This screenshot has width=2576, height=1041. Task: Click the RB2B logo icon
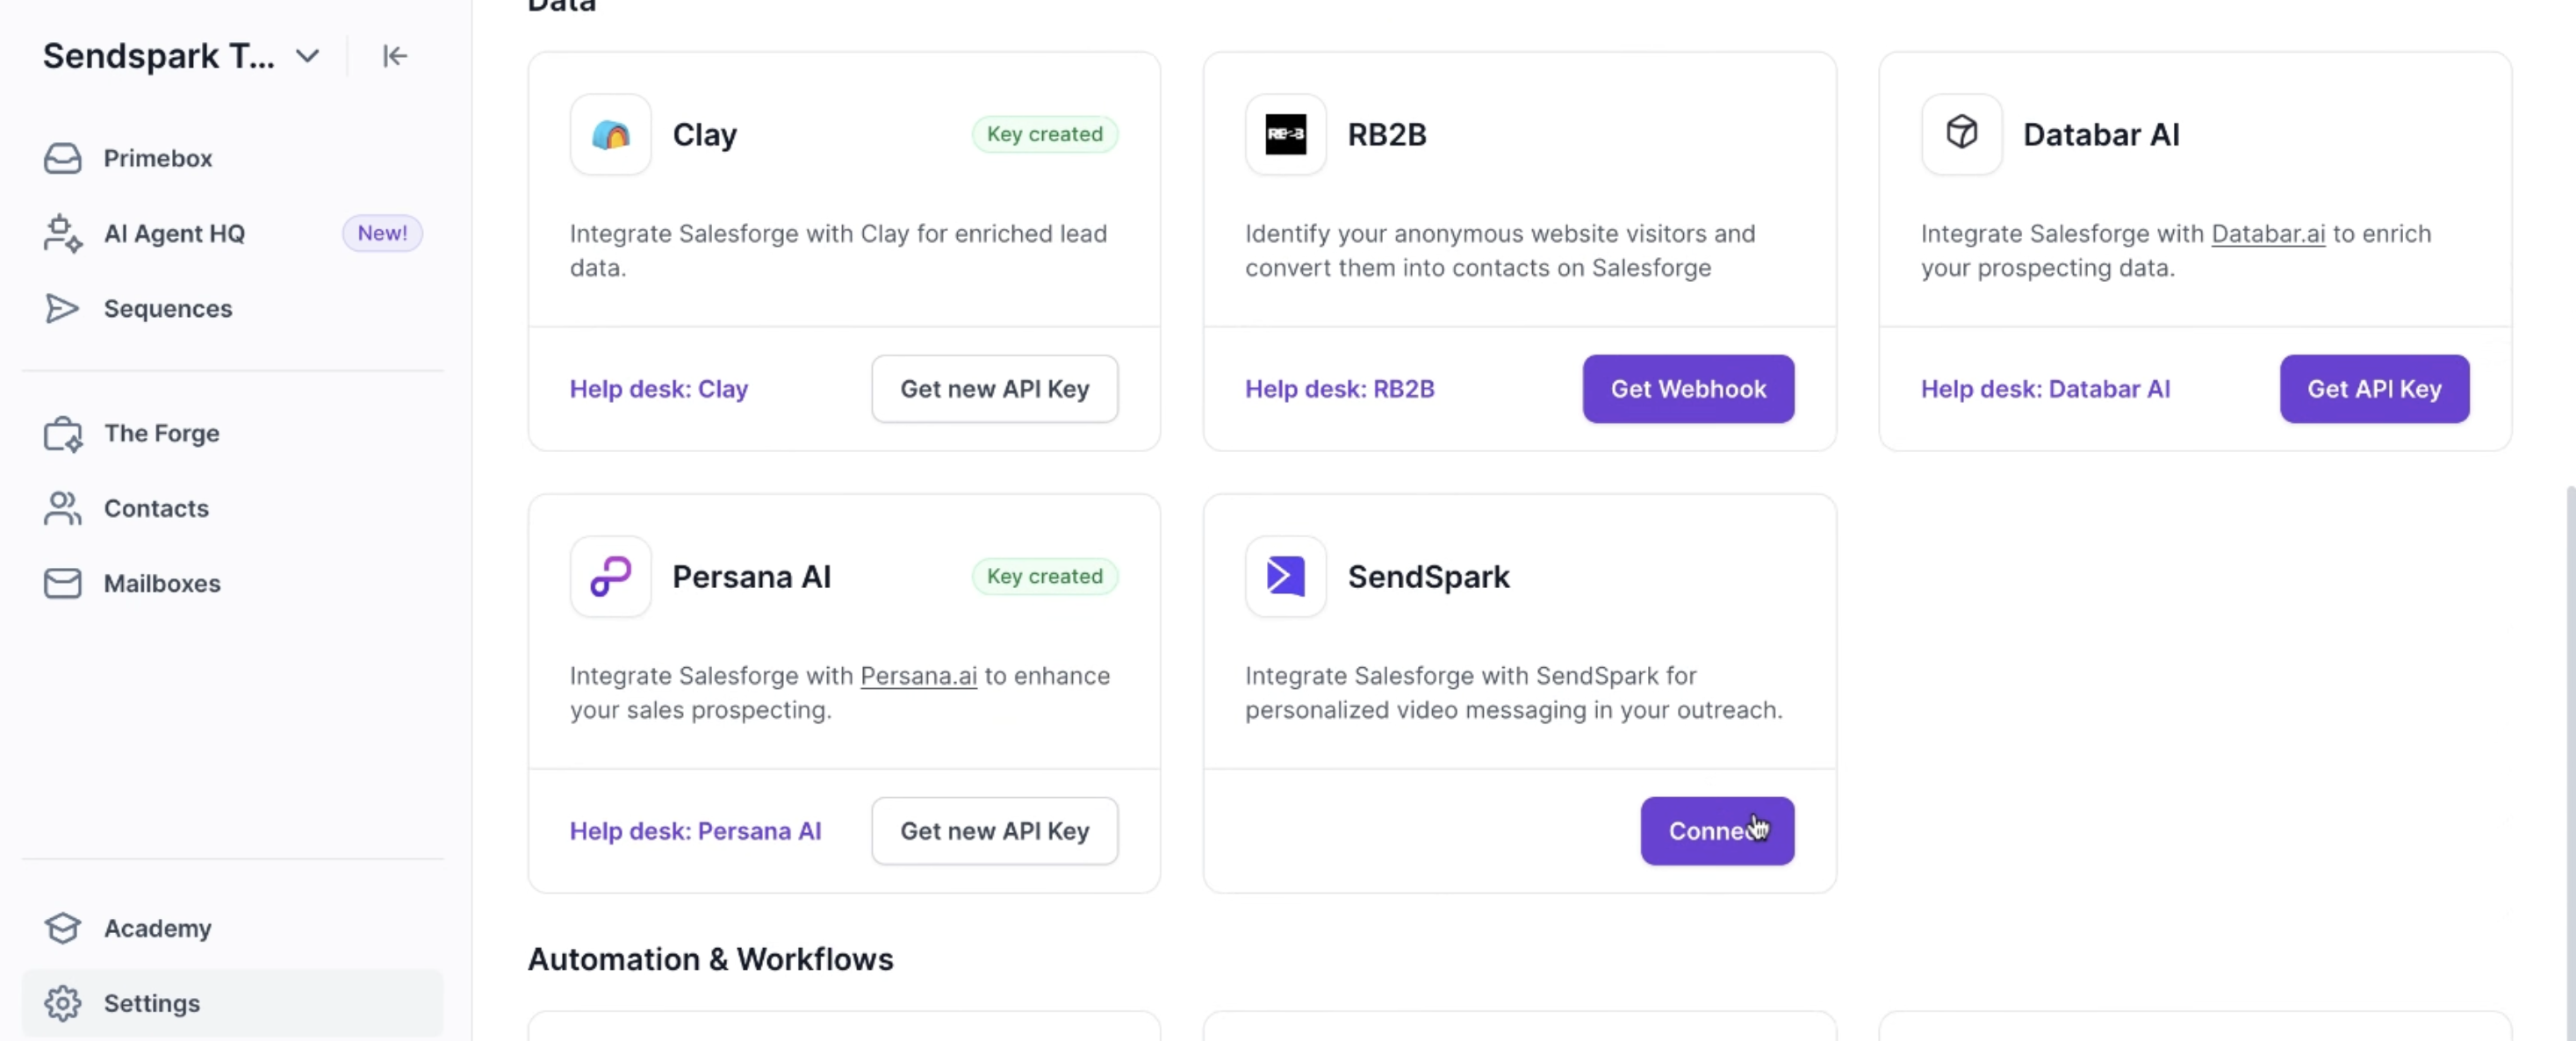pyautogui.click(x=1285, y=134)
